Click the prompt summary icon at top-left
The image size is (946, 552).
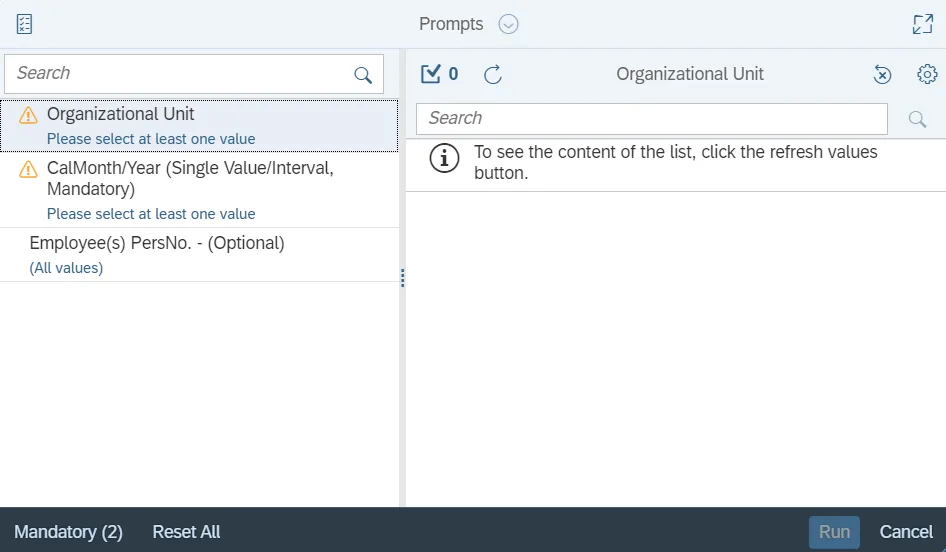25,24
